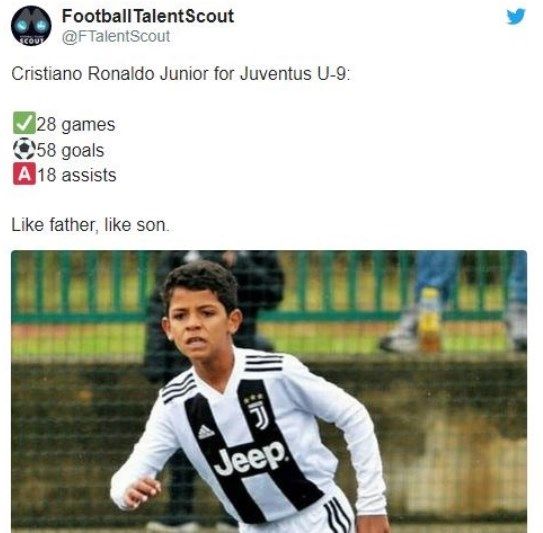Click the black shoulder stripes on jersey
This screenshot has height=533, width=543.
pos(264,362)
